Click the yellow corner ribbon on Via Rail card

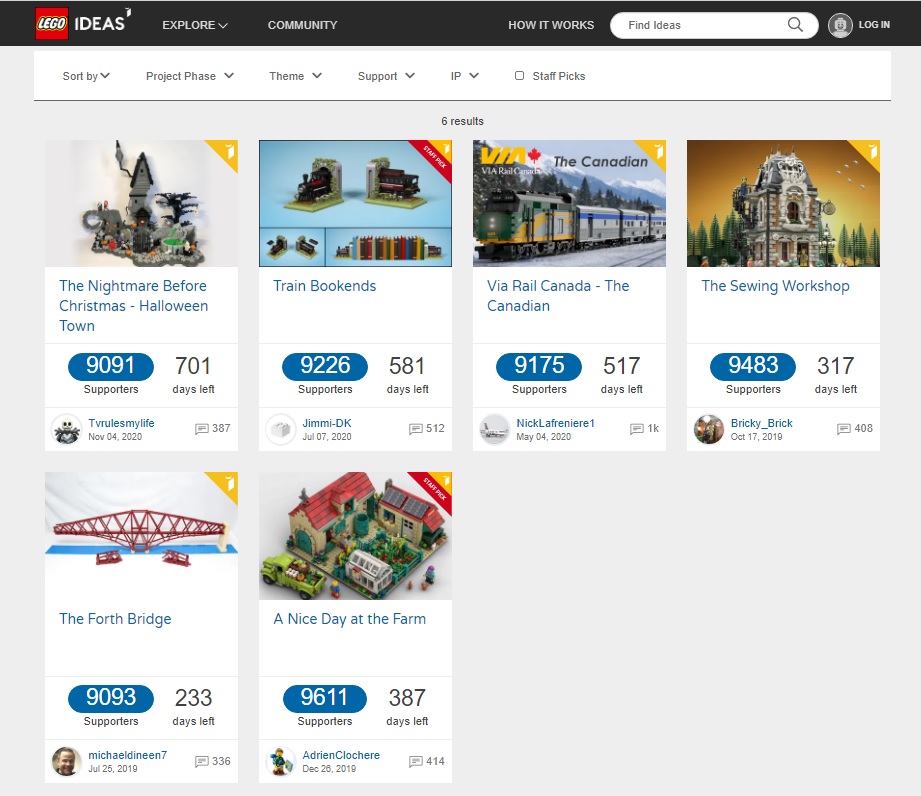coord(654,152)
